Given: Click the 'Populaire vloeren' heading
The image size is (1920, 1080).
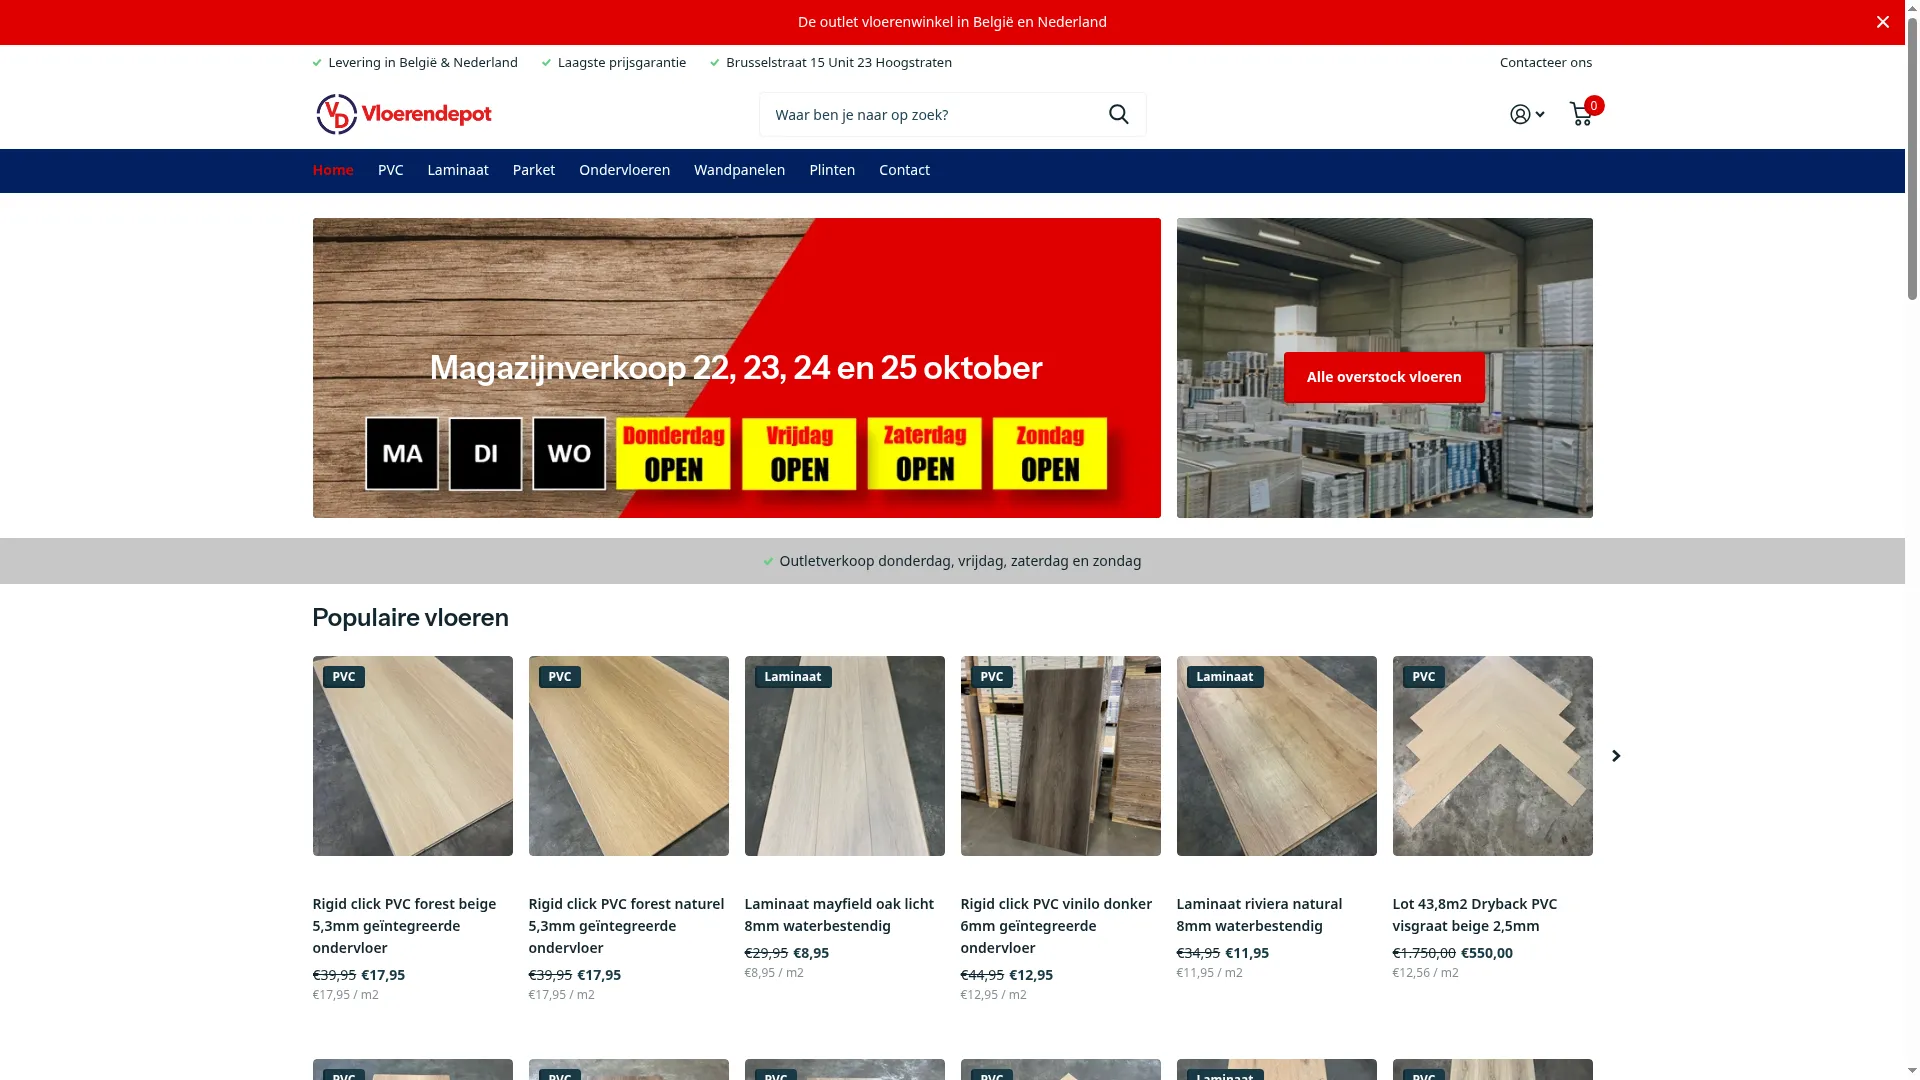Looking at the screenshot, I should tap(410, 618).
